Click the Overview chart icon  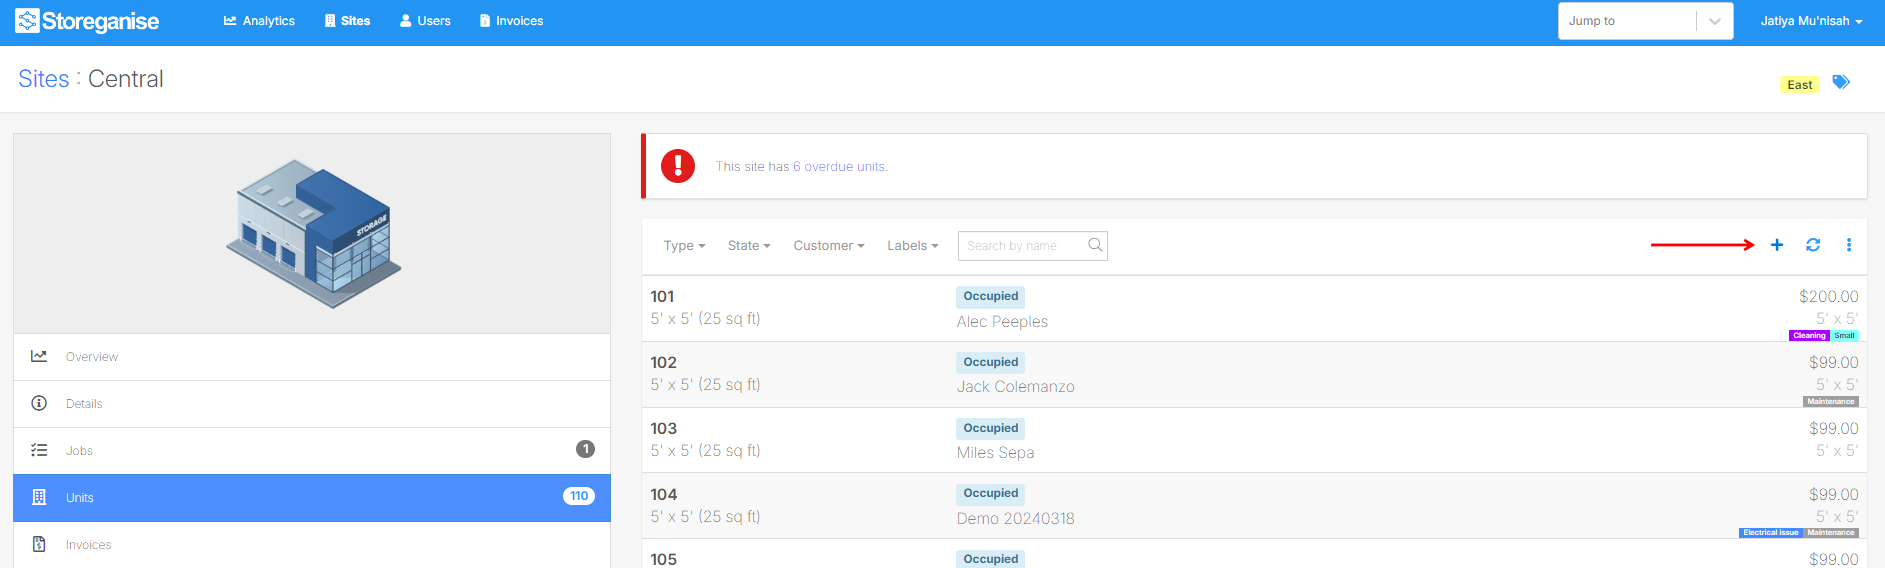click(39, 356)
